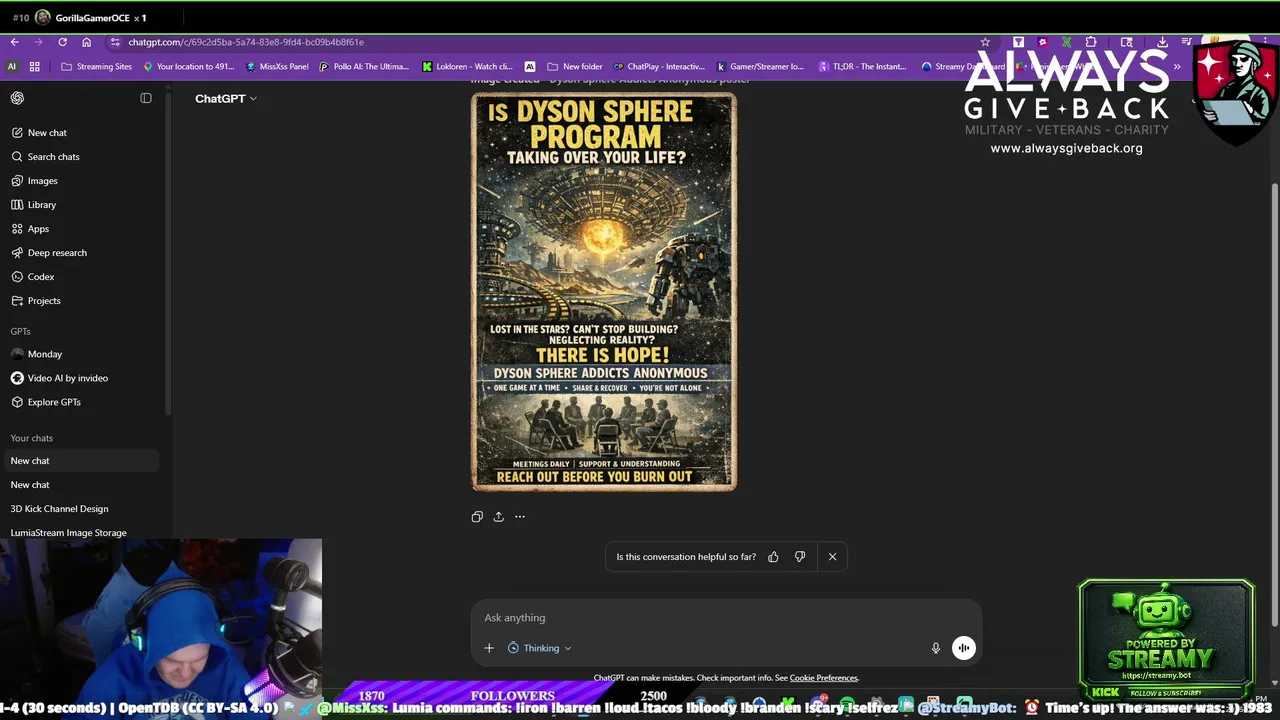Open the Pollo AI bookmark
Viewport: 1280px width, 720px height.
tap(364, 67)
